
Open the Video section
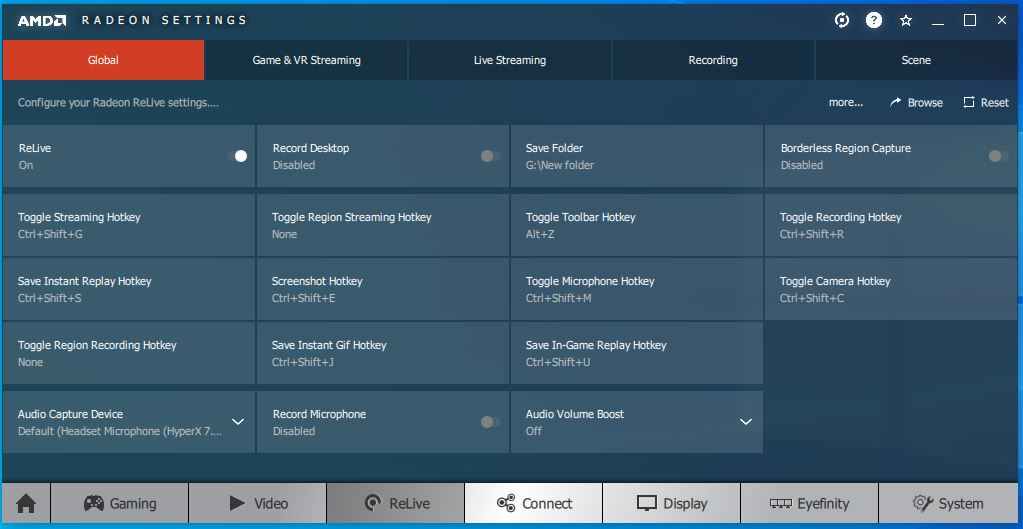tap(258, 504)
